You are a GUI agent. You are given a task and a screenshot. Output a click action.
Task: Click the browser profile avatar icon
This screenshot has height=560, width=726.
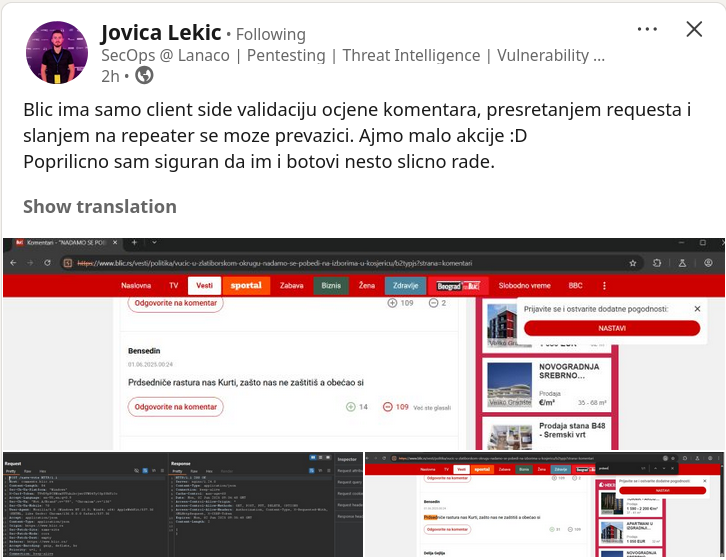click(708, 263)
